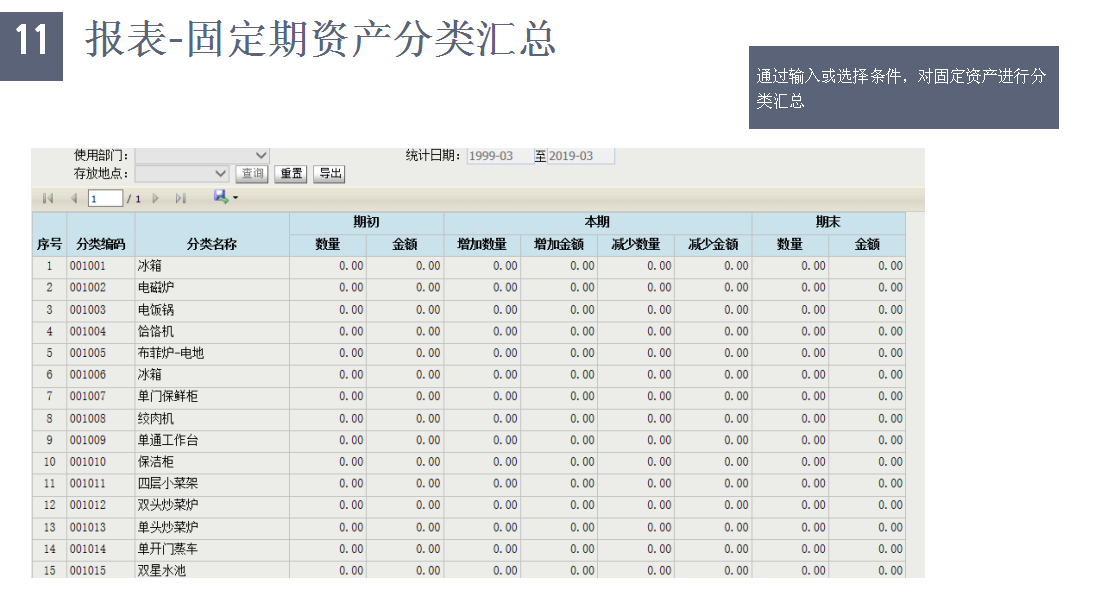The image size is (1094, 597).
Task: Click the page number input box
Action: click(x=105, y=198)
